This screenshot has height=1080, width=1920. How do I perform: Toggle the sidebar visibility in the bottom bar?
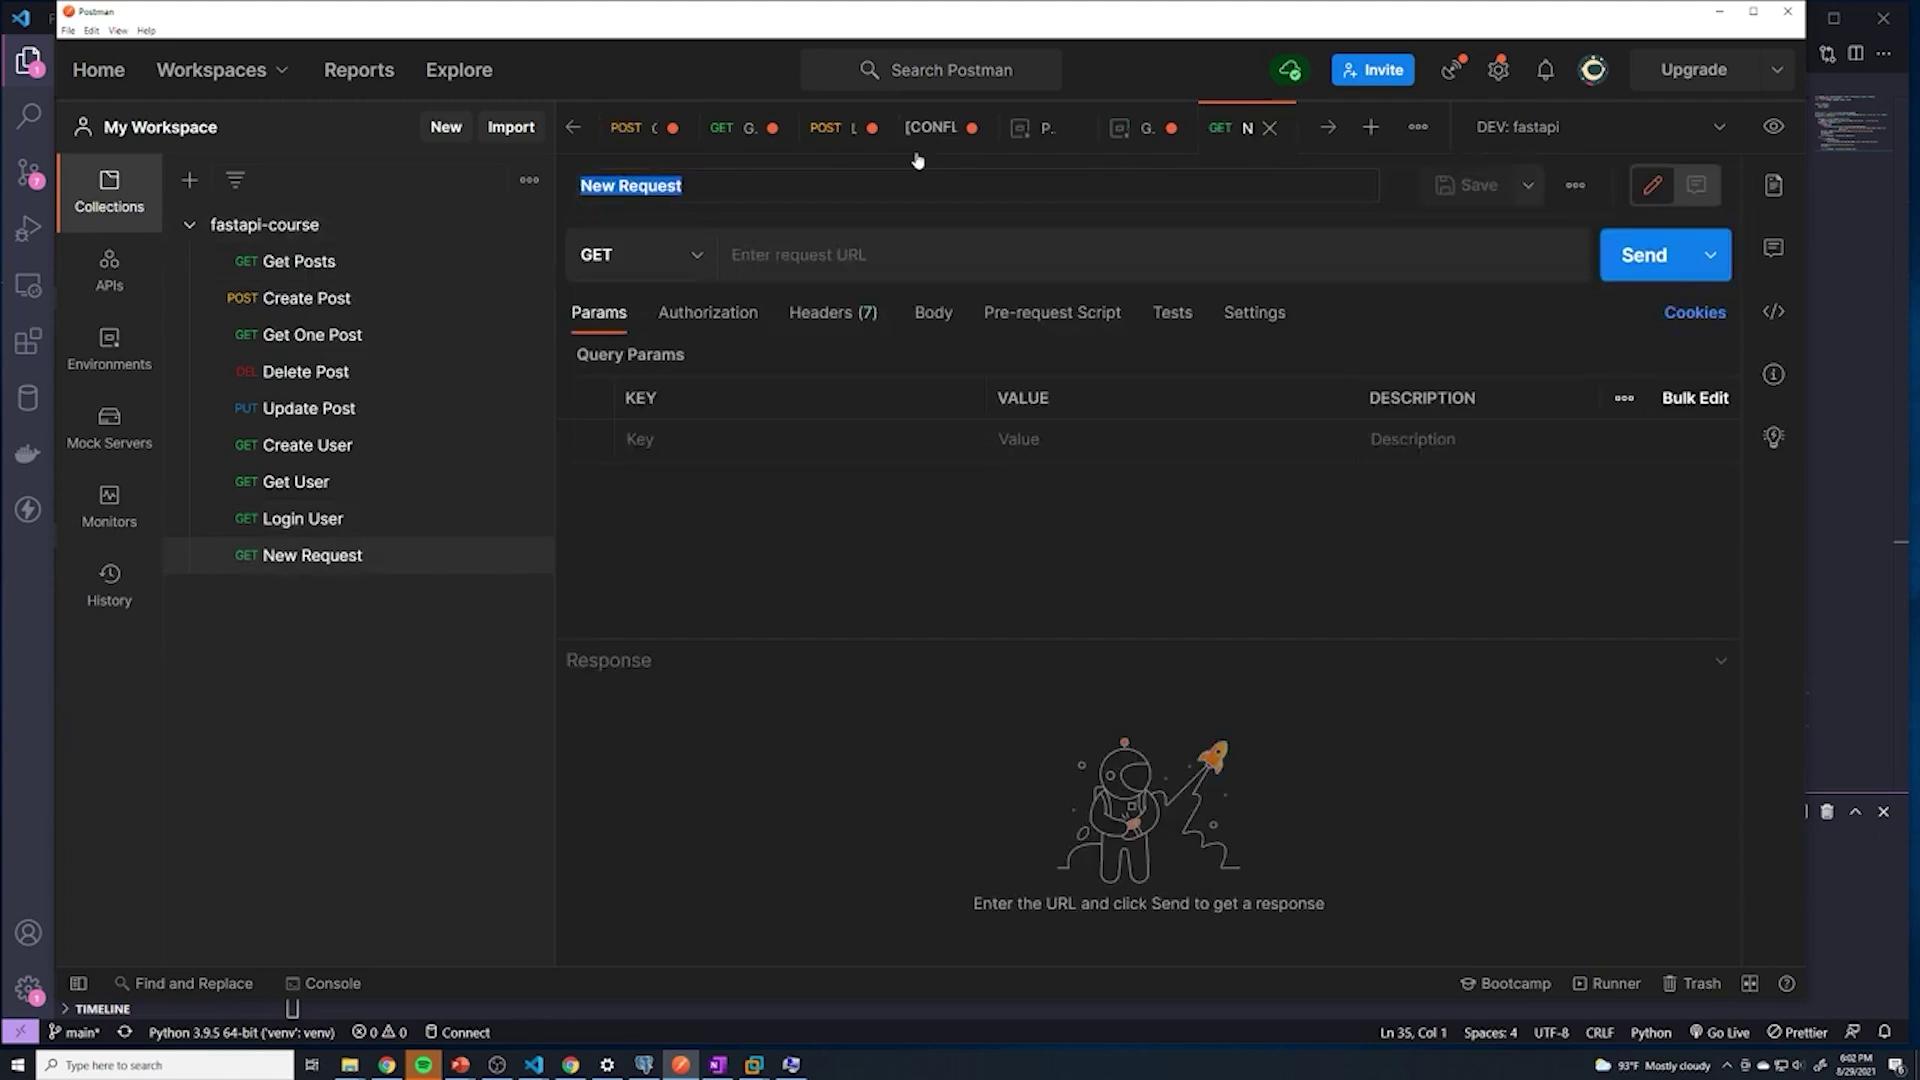tap(78, 983)
